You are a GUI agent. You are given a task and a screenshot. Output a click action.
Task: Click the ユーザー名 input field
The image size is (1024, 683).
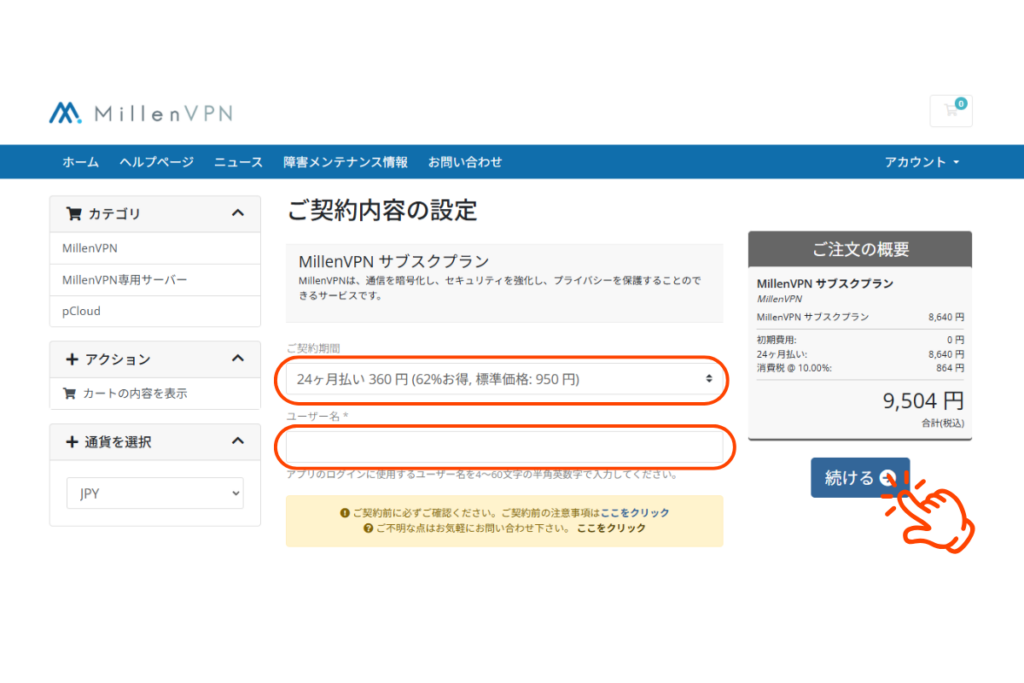pos(503,447)
